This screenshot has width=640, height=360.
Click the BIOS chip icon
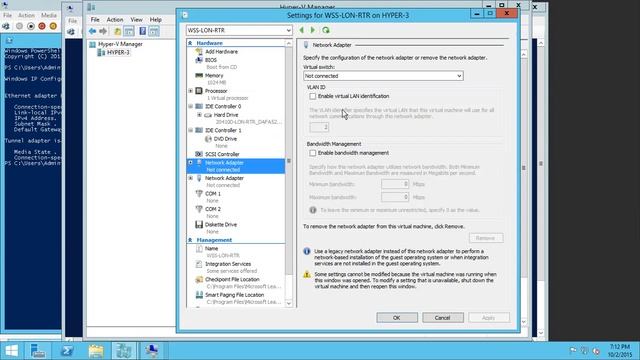coord(199,60)
